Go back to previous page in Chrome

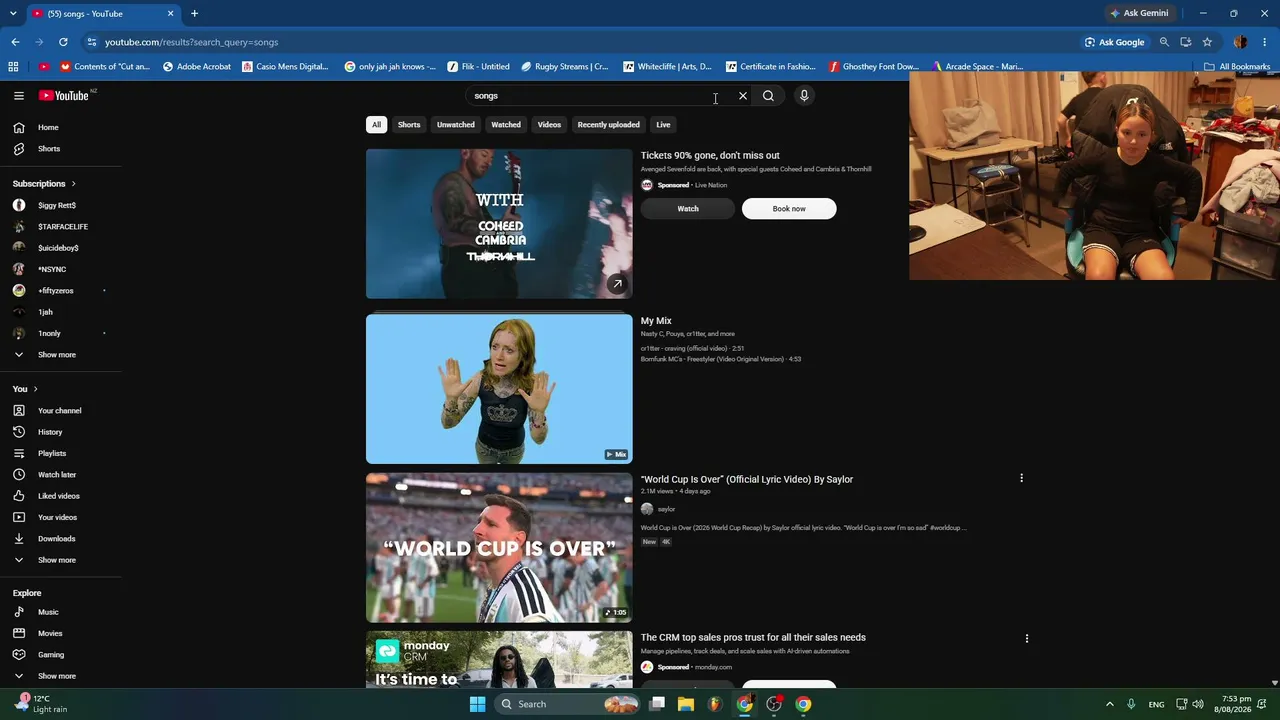(x=15, y=42)
